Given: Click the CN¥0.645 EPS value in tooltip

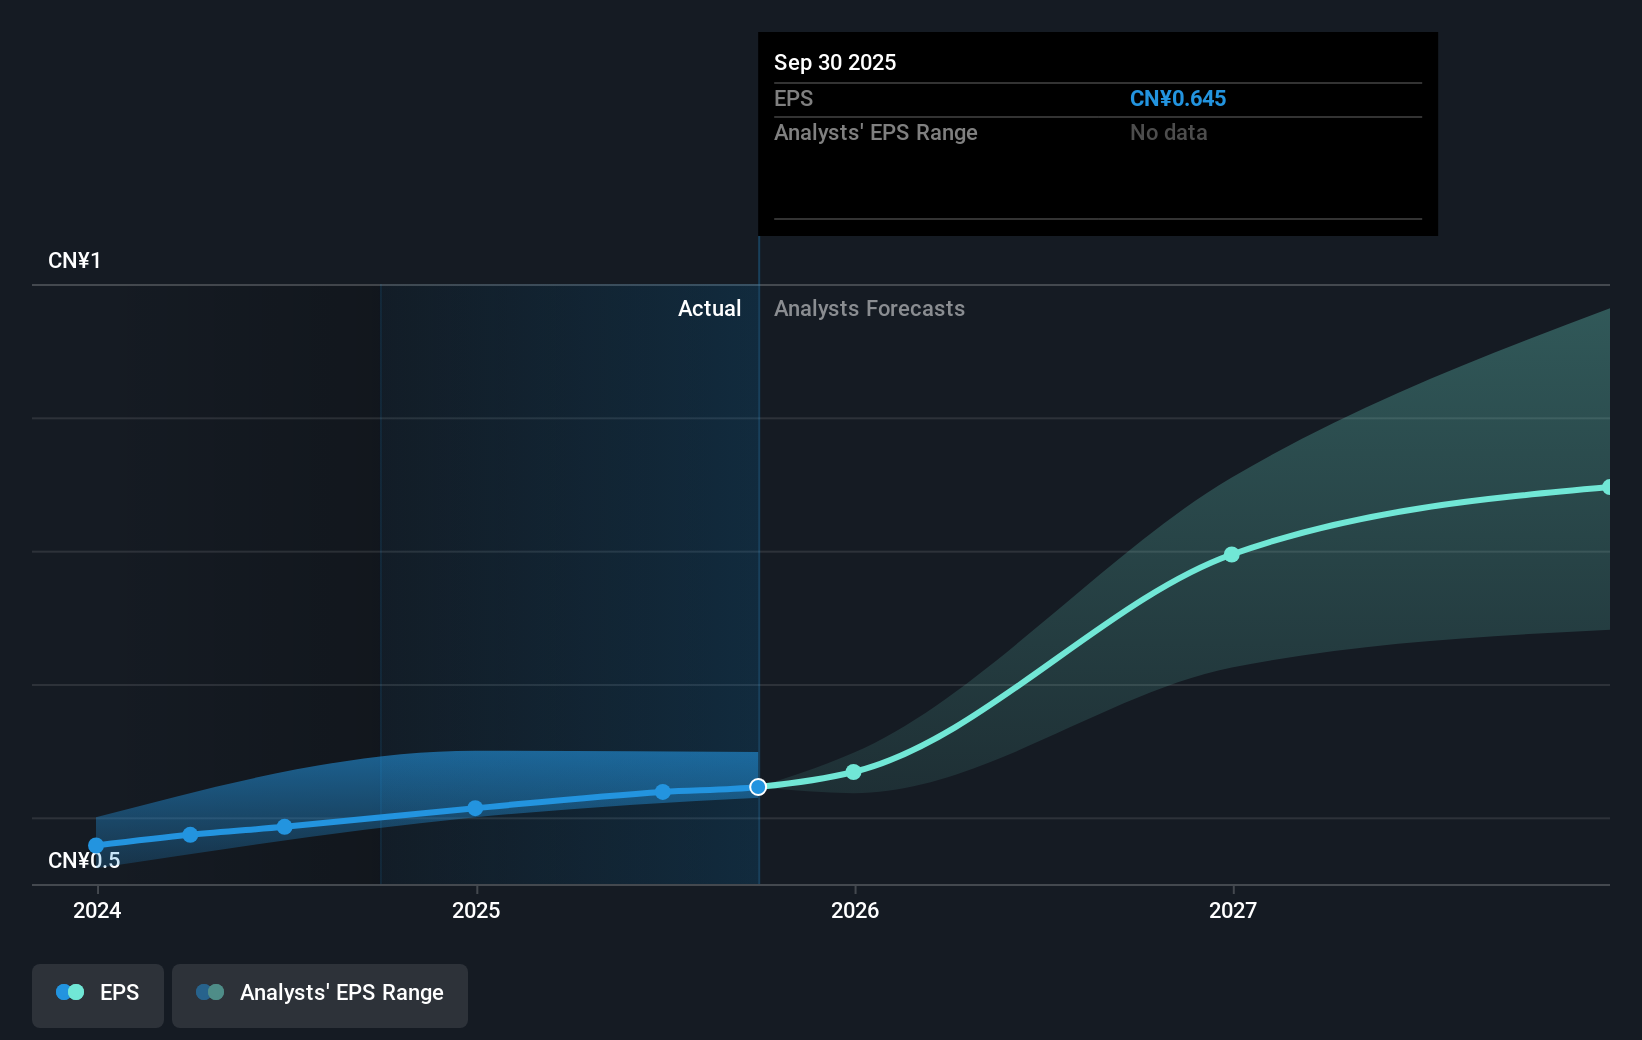Looking at the screenshot, I should tap(1178, 99).
